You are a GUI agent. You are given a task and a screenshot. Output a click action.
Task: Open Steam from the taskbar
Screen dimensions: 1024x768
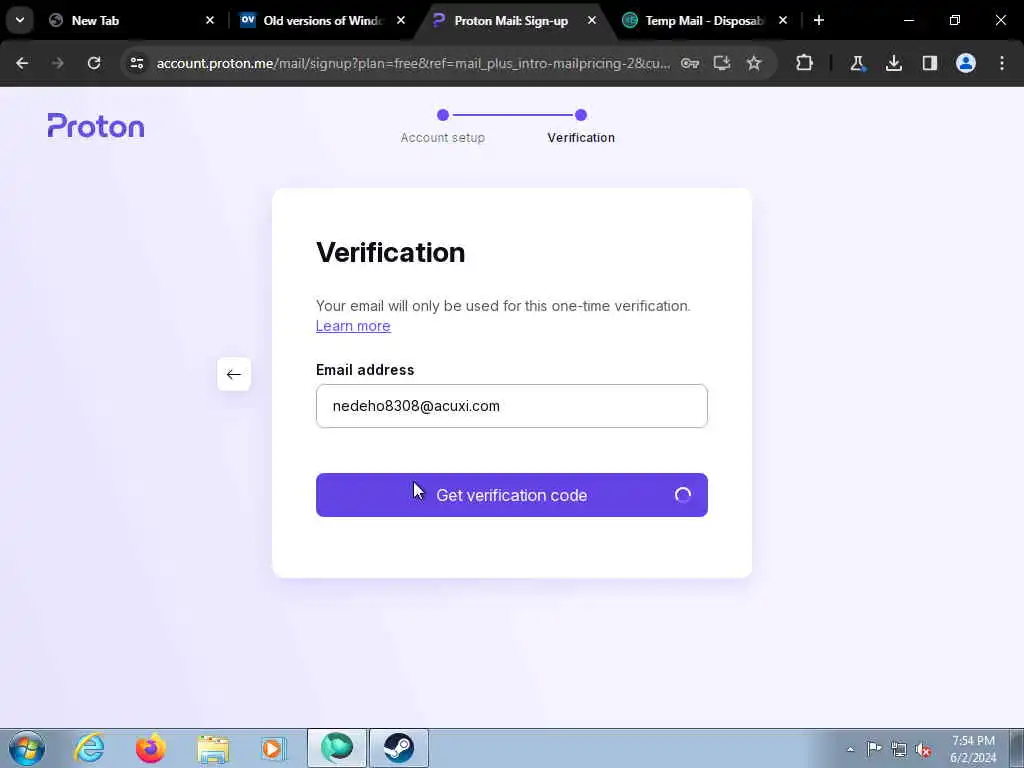pyautogui.click(x=399, y=748)
